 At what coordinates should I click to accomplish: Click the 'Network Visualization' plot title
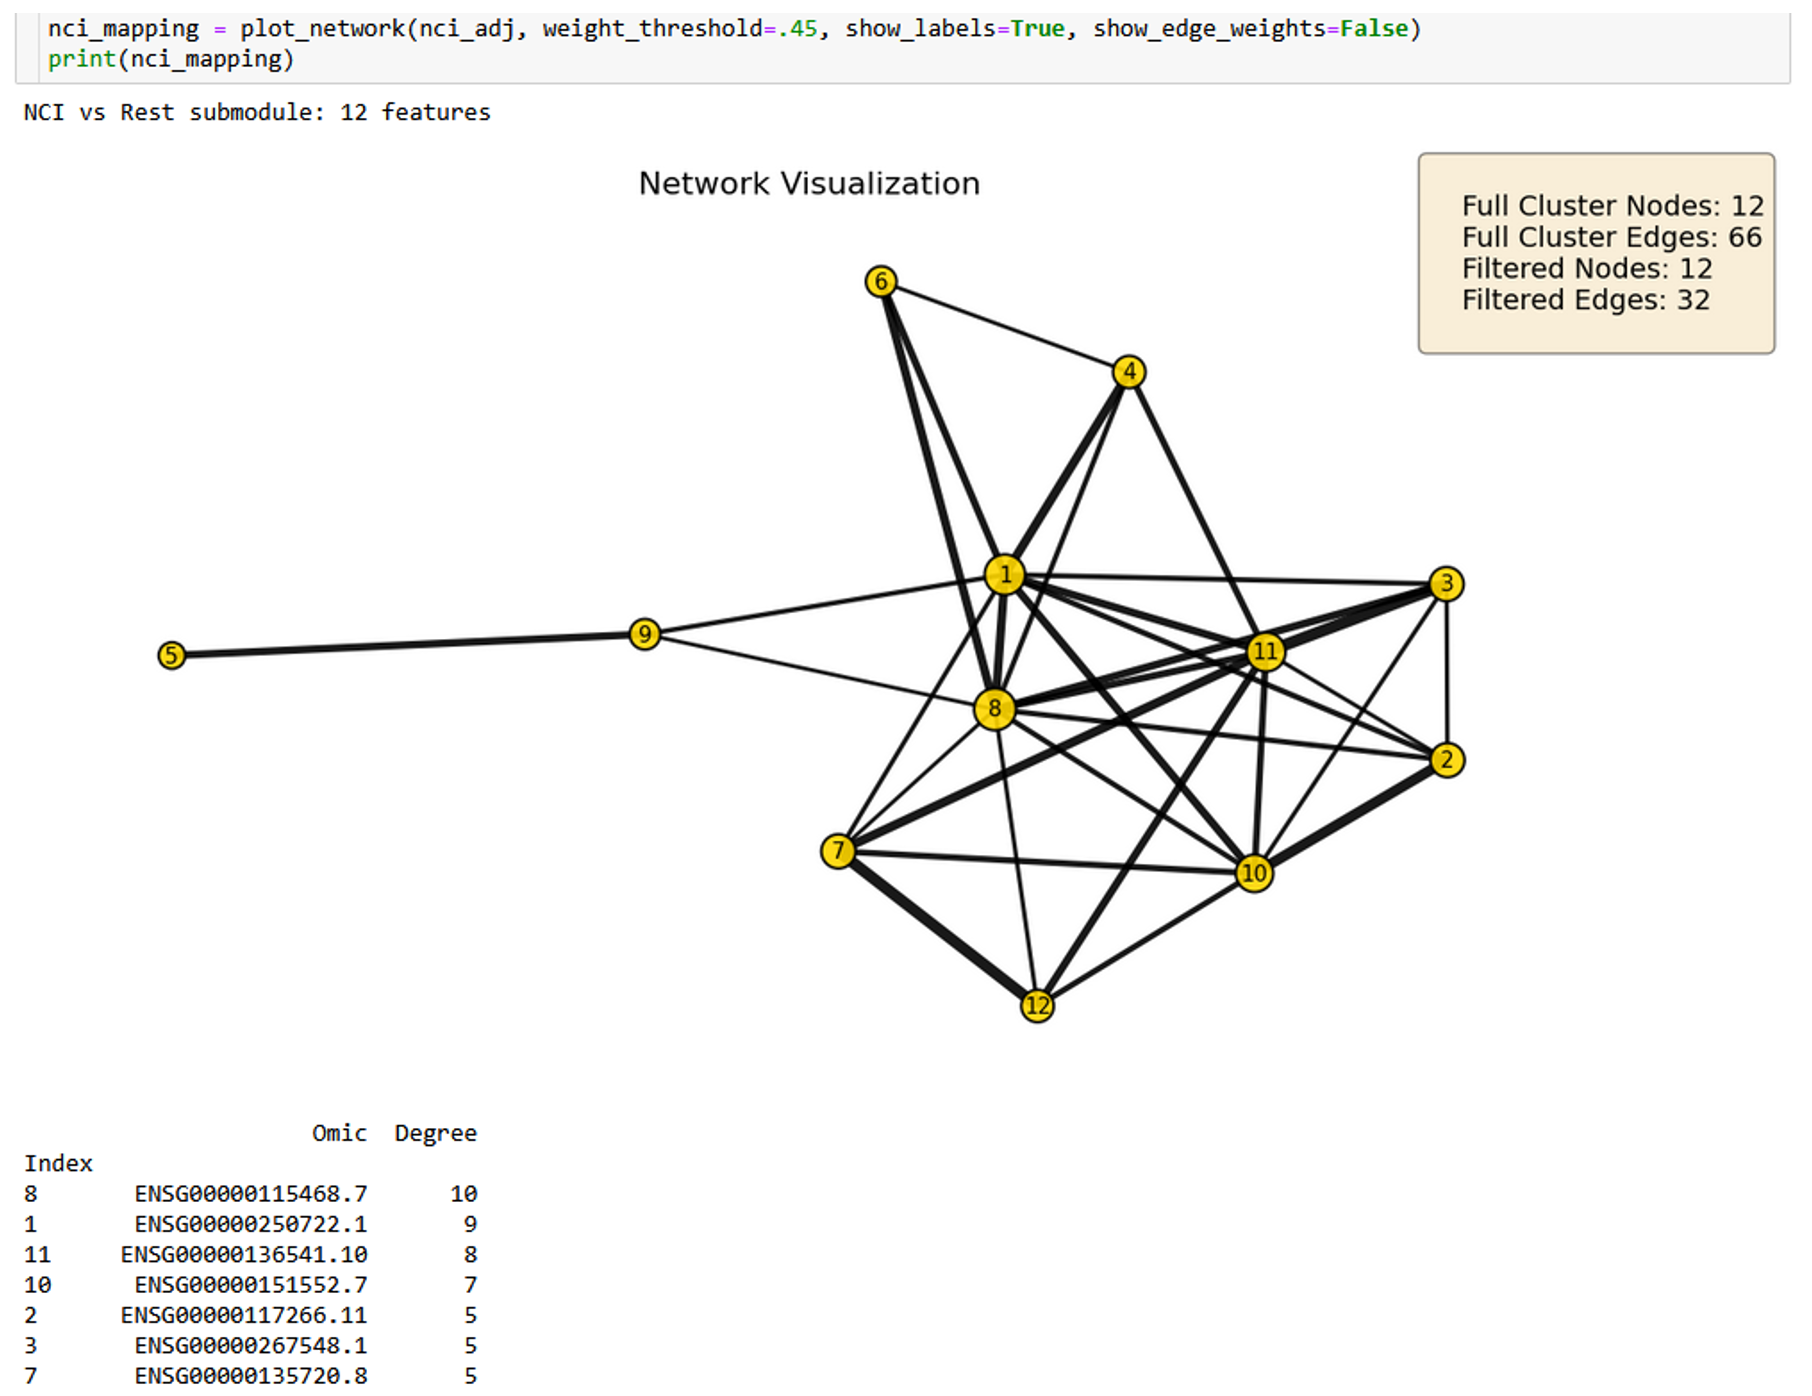(809, 184)
